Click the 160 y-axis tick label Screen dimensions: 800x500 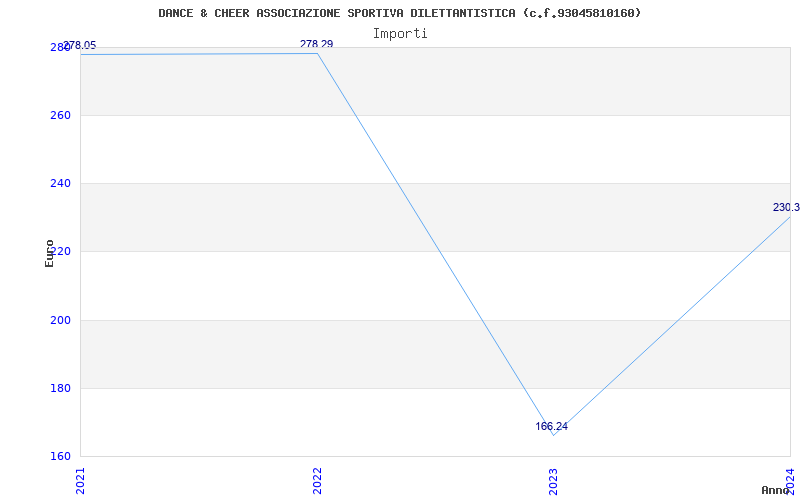coord(60,456)
